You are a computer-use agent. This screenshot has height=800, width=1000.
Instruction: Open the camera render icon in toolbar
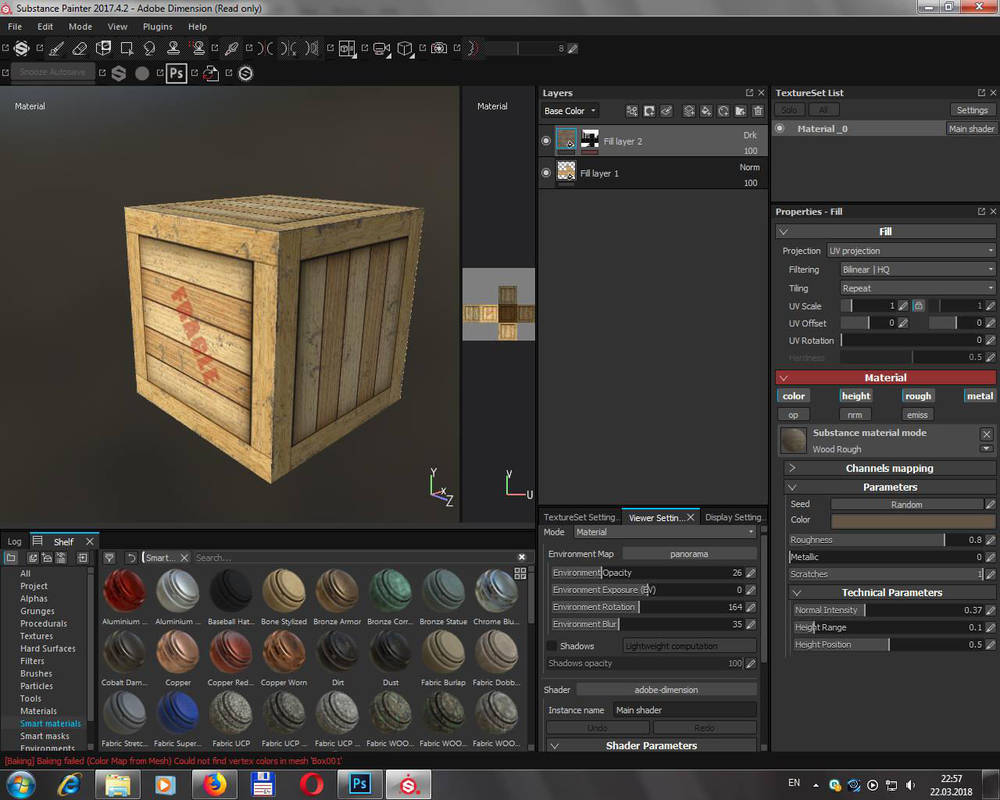coord(439,48)
